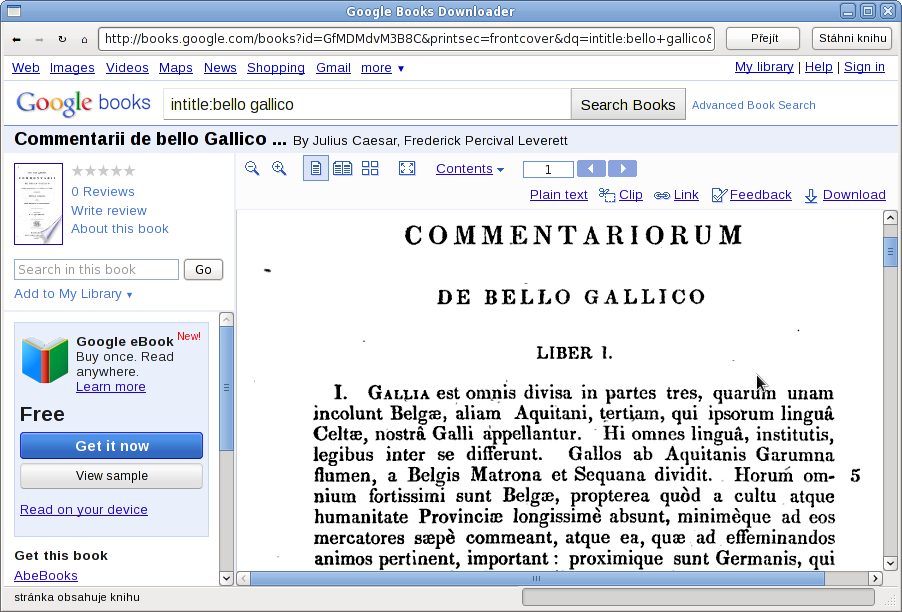Expand the Add to My Library dropdown
The width and height of the screenshot is (902, 612).
click(x=73, y=294)
